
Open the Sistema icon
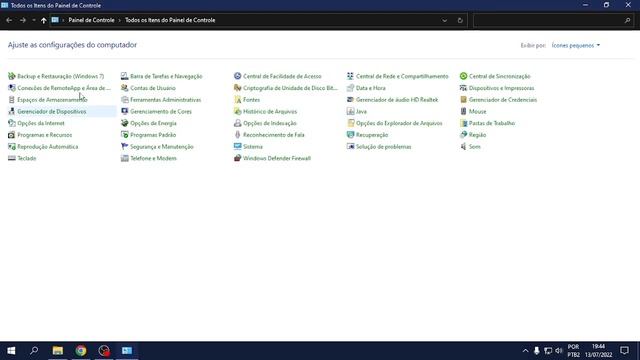(x=238, y=147)
